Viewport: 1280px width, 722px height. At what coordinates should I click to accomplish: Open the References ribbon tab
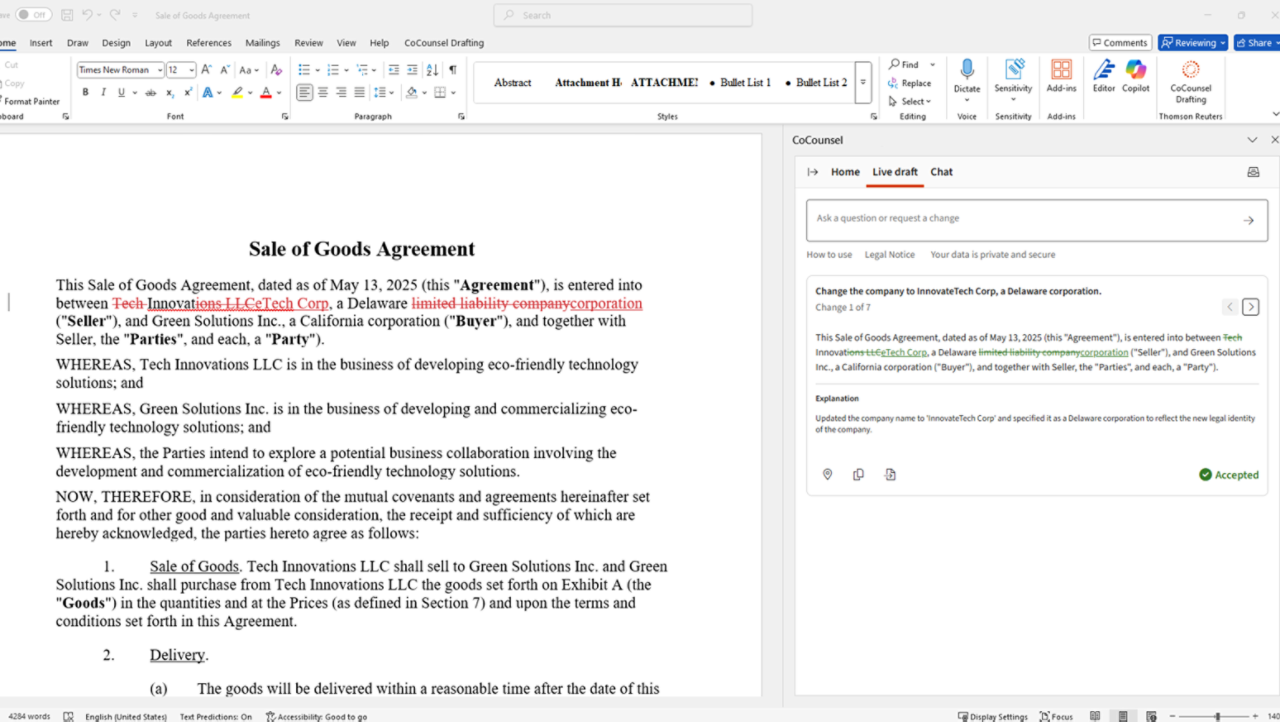coord(208,43)
